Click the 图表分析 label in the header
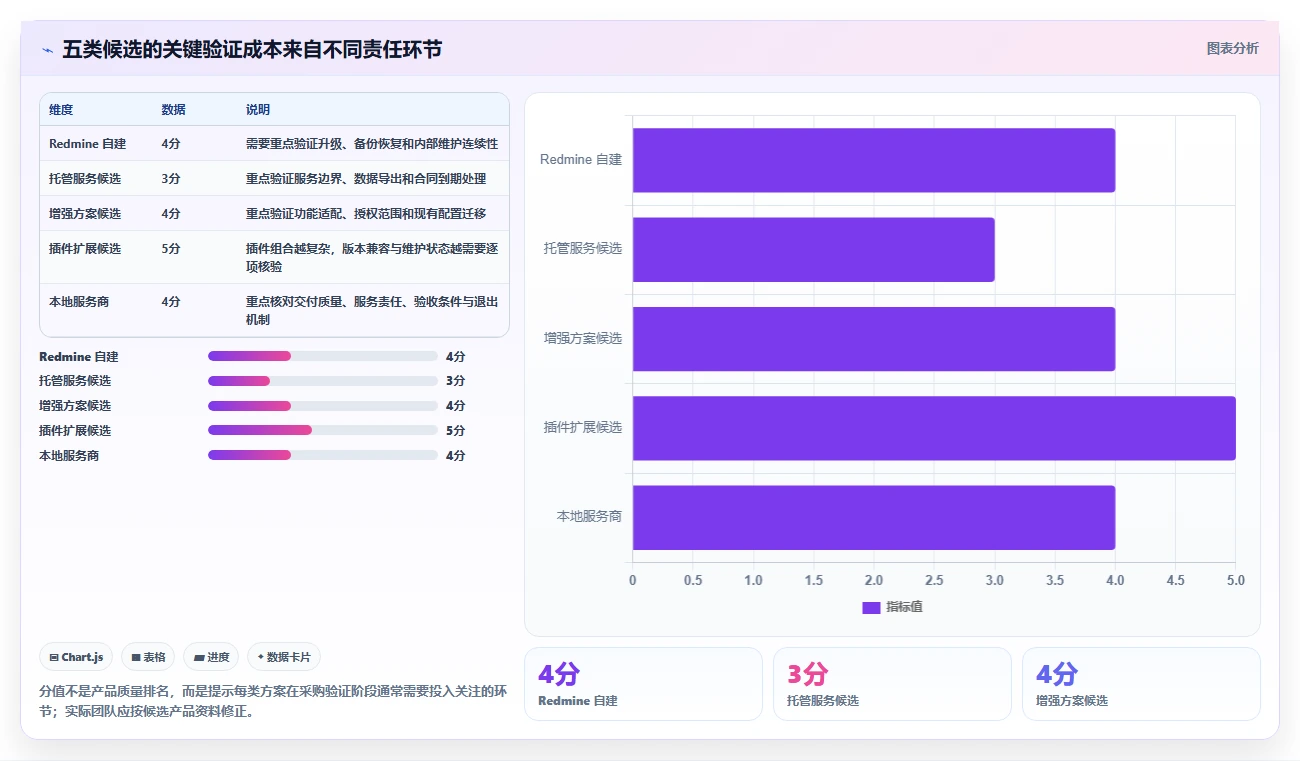The image size is (1300, 761). click(1232, 48)
